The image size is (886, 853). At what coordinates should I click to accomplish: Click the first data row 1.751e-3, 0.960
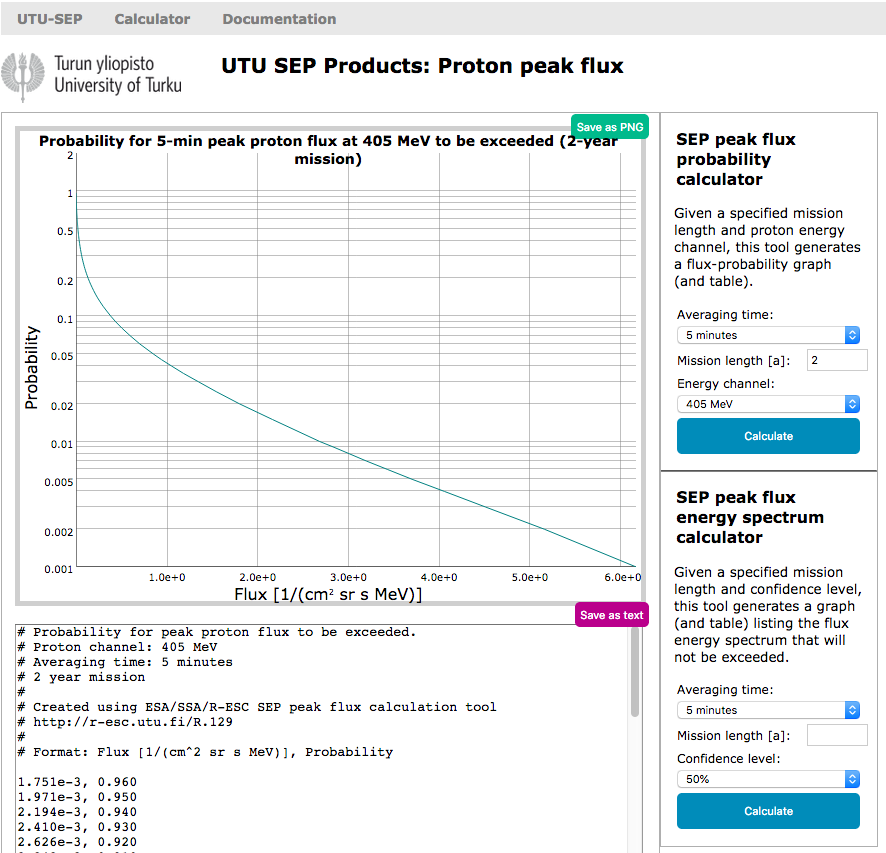coord(77,782)
